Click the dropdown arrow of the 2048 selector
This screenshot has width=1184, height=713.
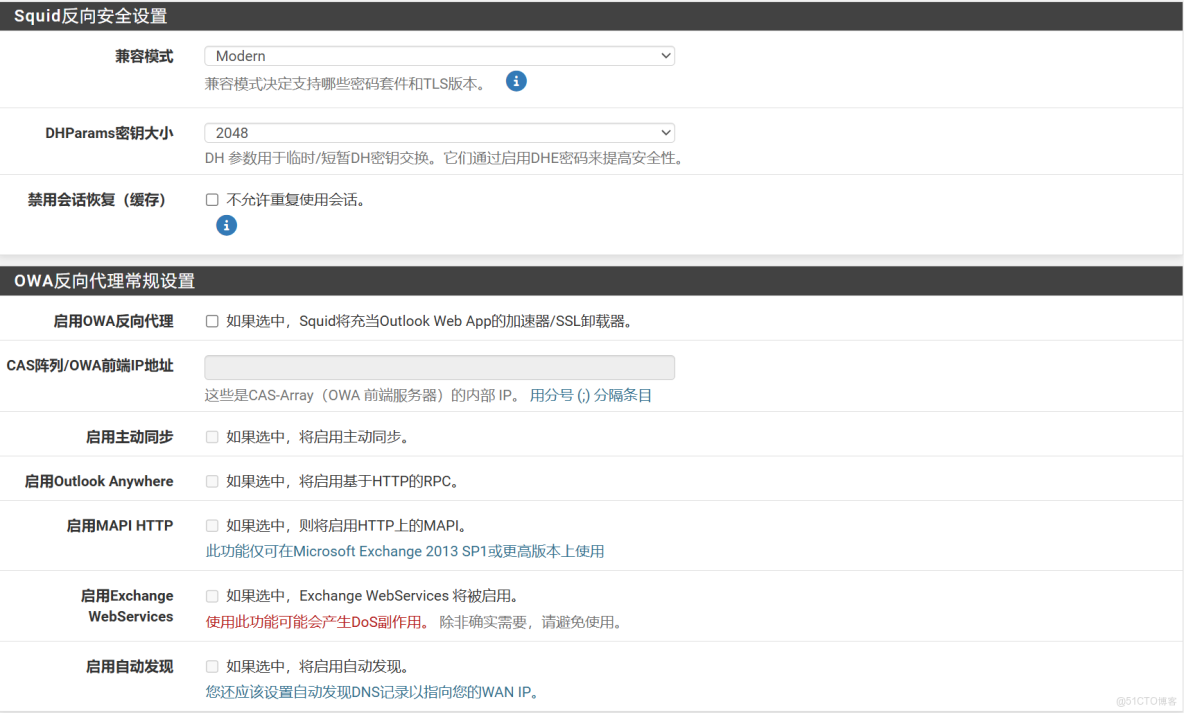point(665,132)
